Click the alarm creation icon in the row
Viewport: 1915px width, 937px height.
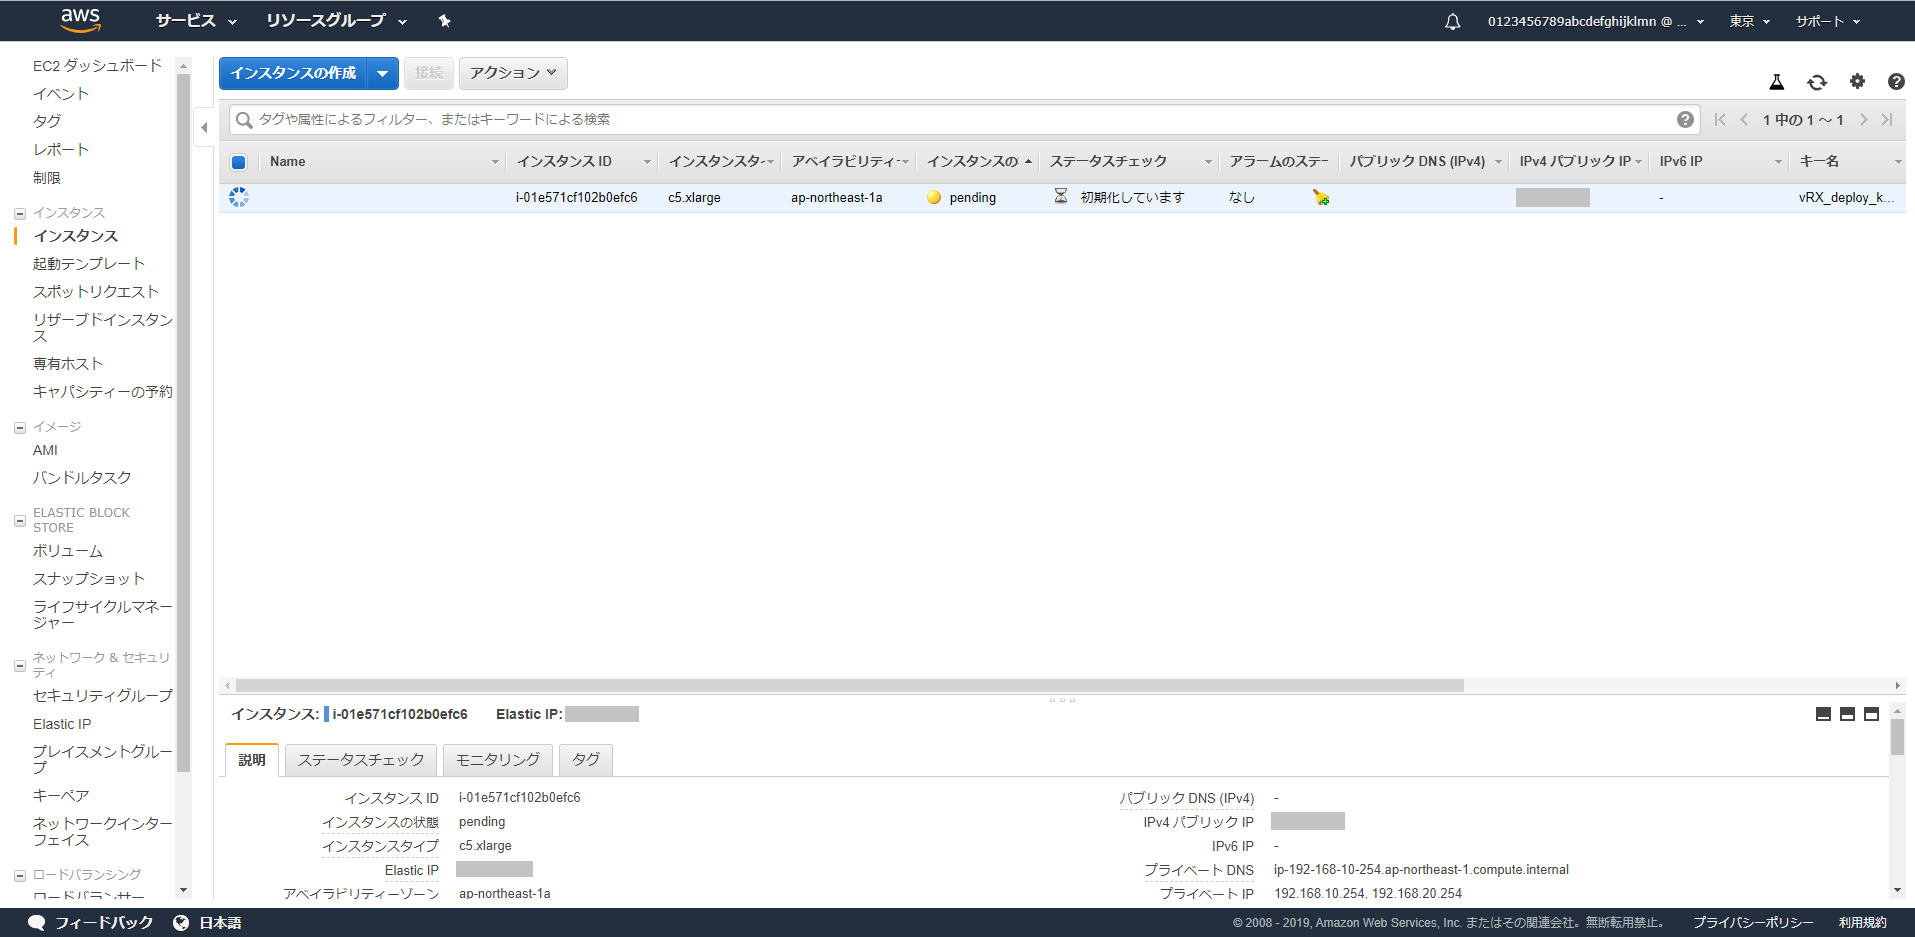(1321, 197)
